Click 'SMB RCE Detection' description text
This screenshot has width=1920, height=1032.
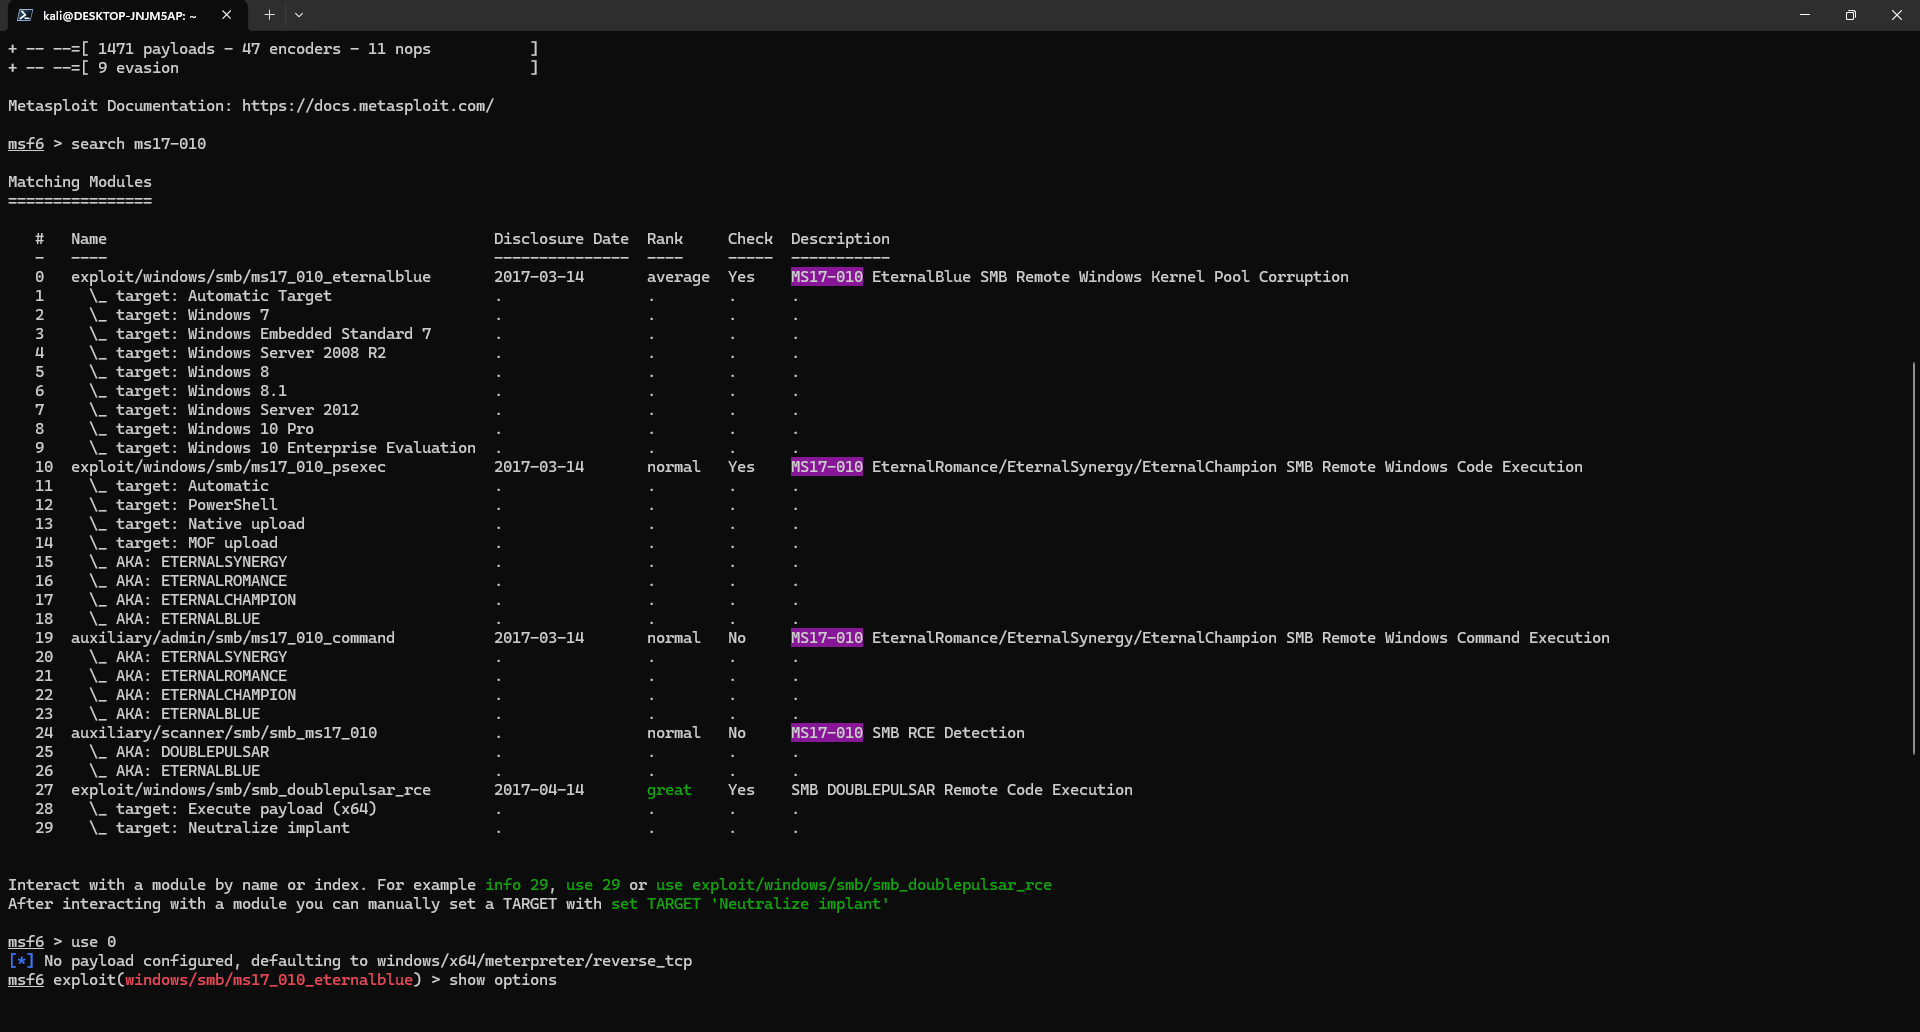tap(948, 733)
